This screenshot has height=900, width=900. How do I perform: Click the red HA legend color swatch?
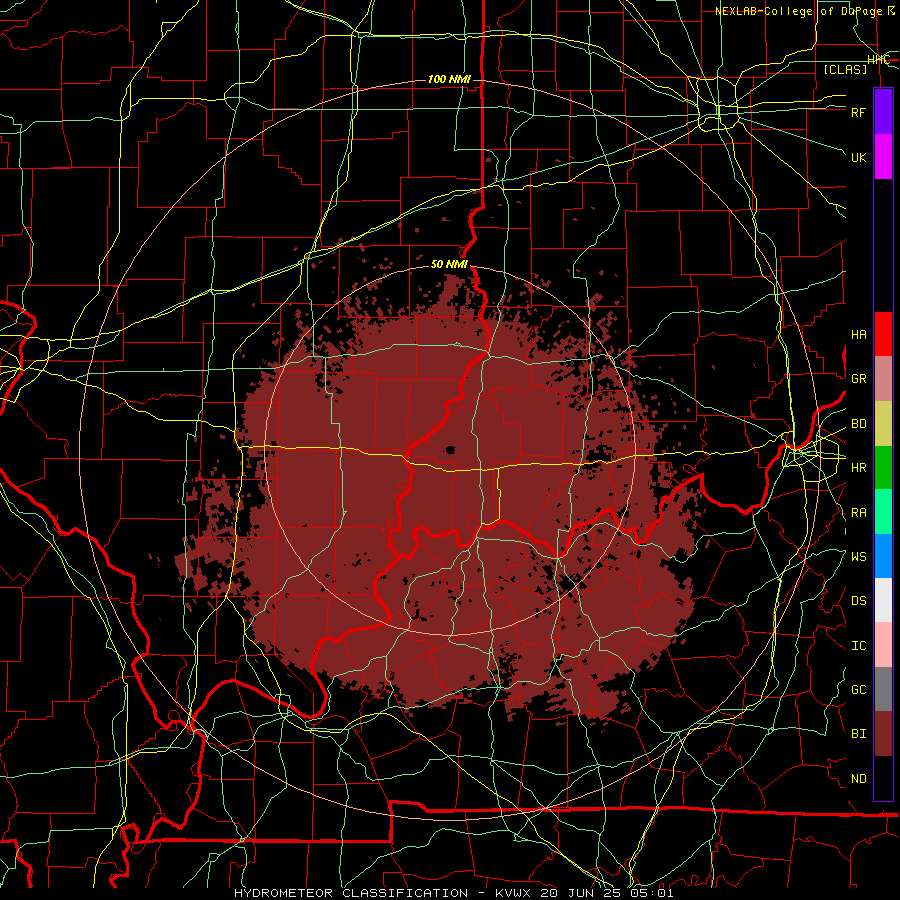click(x=883, y=334)
